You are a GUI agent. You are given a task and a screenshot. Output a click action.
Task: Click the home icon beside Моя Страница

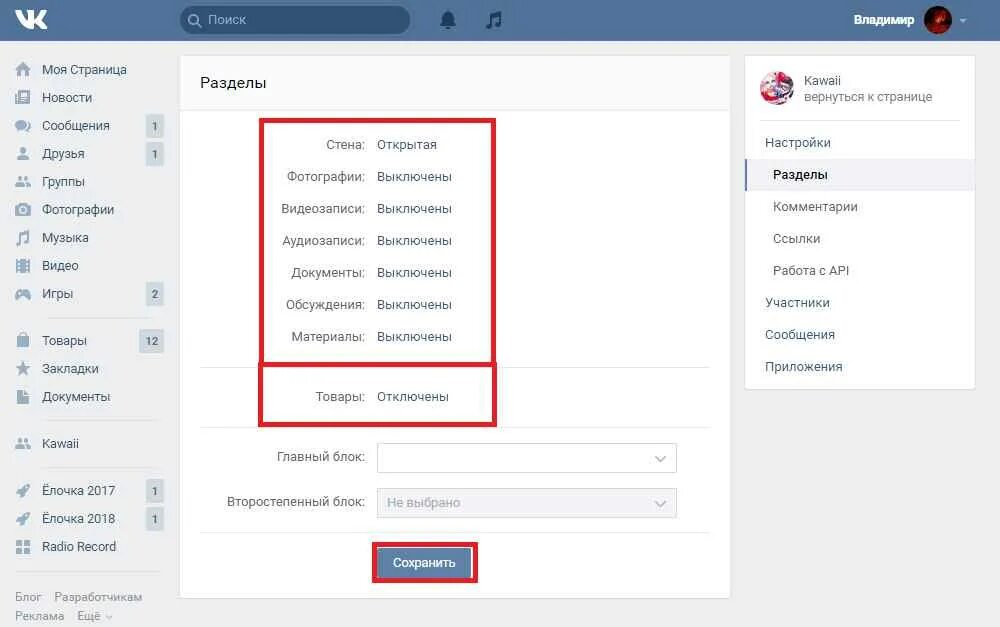click(x=23, y=70)
